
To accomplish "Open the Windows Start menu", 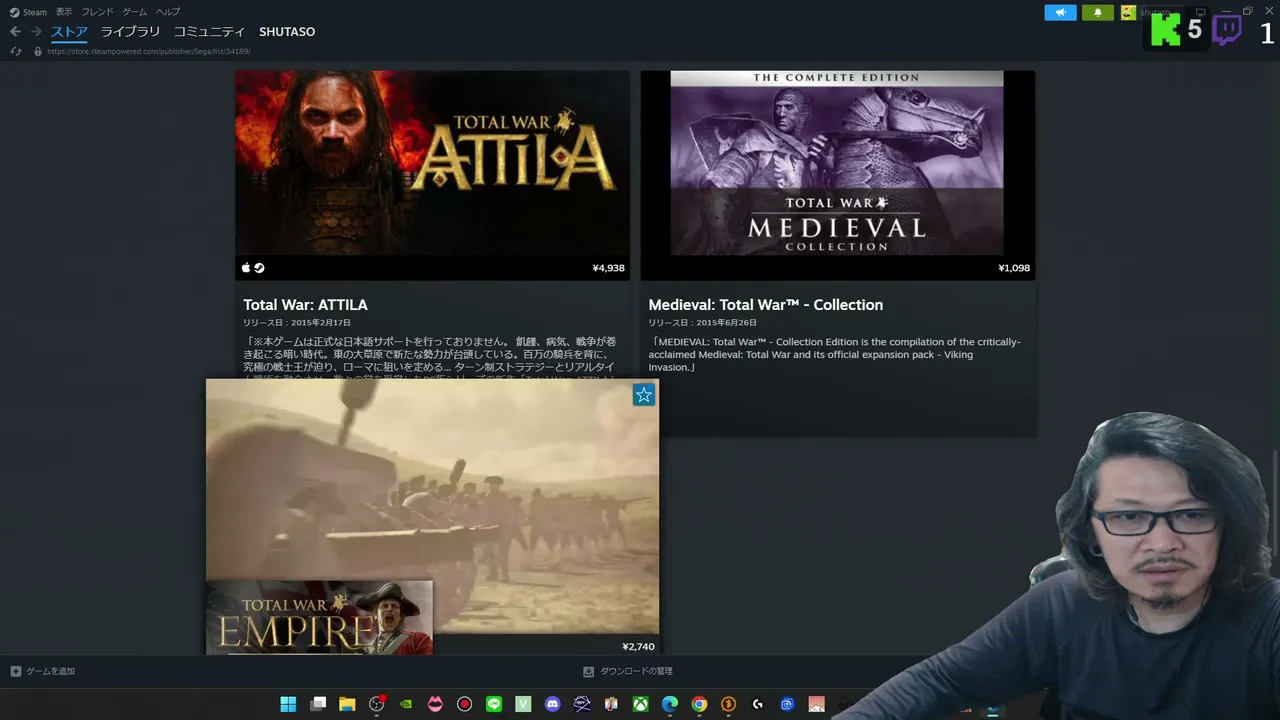I will [288, 704].
